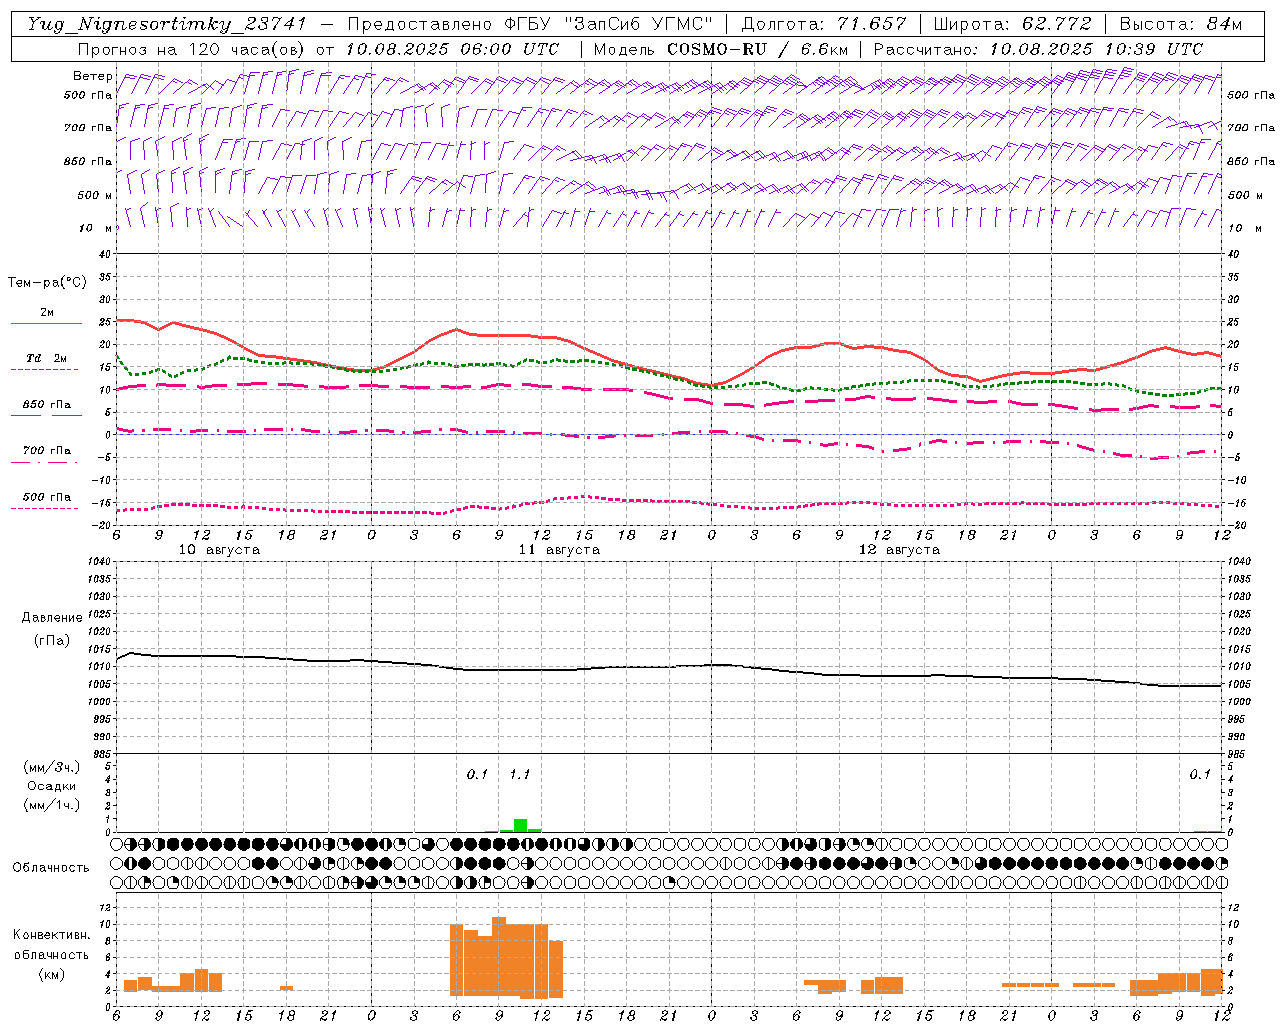The height and width of the screenshot is (1024, 1280).
Task: Click the Td 2м legend label
Action: click(x=47, y=358)
